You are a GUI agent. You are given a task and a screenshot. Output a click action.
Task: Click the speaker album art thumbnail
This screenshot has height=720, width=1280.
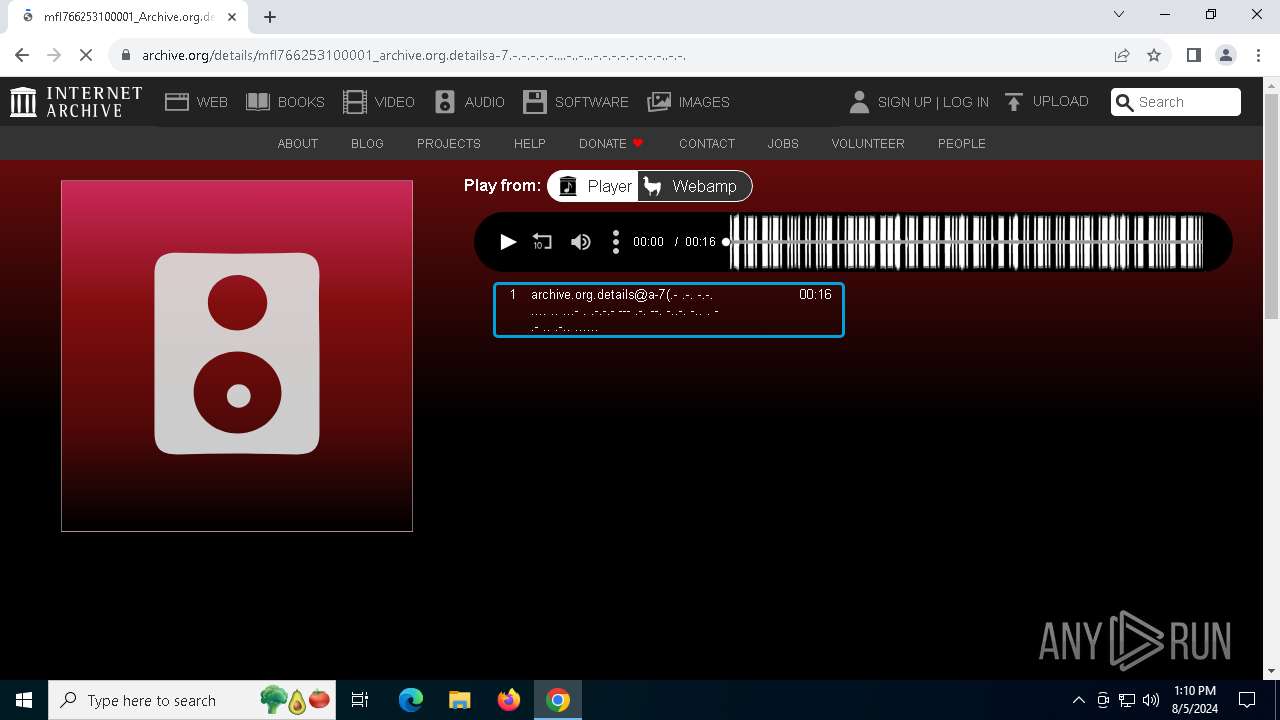pyautogui.click(x=237, y=356)
